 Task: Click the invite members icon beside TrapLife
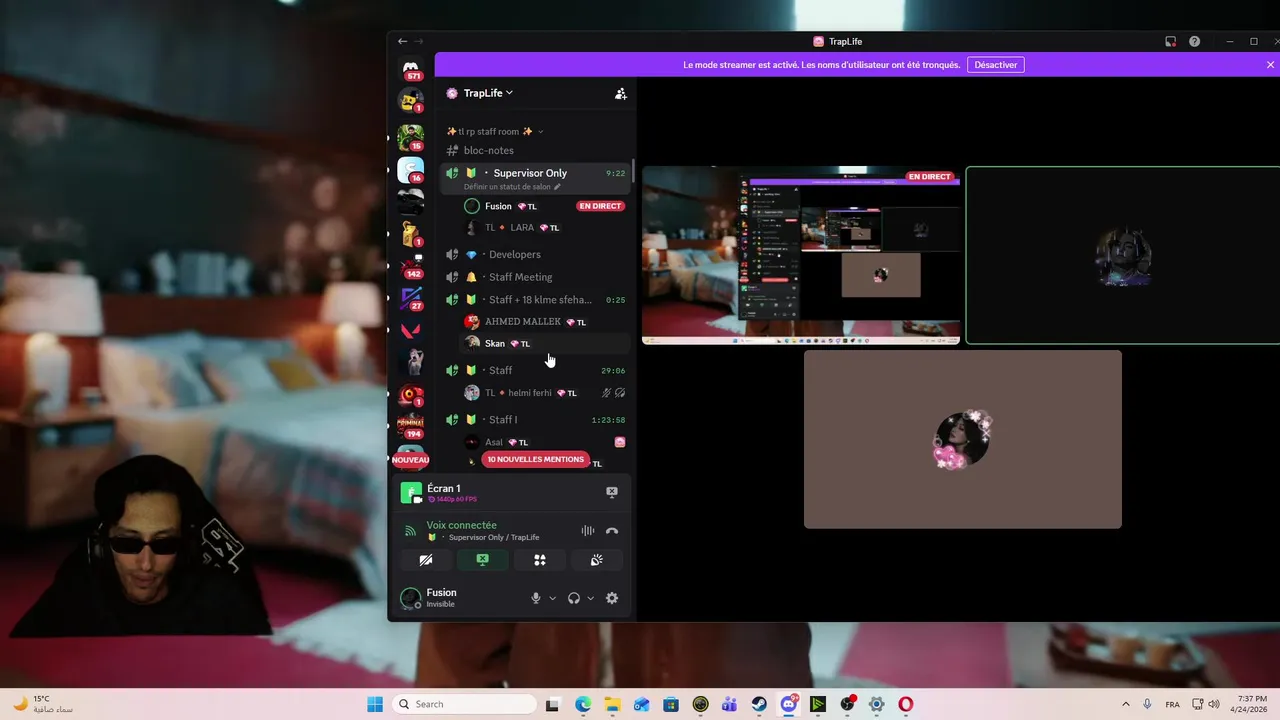click(620, 93)
